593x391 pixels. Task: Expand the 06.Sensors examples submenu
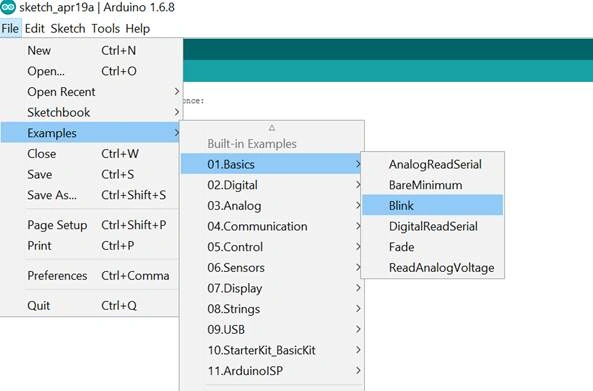tap(271, 267)
